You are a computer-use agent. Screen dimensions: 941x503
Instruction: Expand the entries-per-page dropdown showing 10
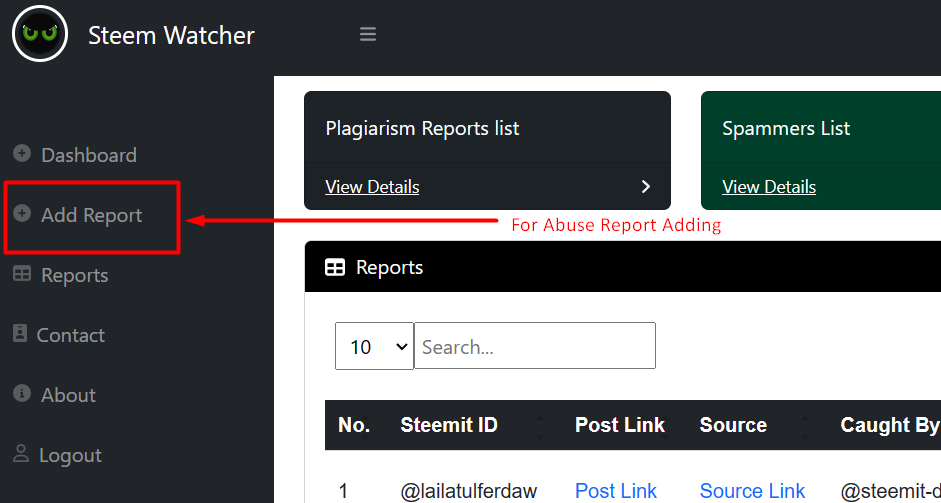tap(374, 346)
